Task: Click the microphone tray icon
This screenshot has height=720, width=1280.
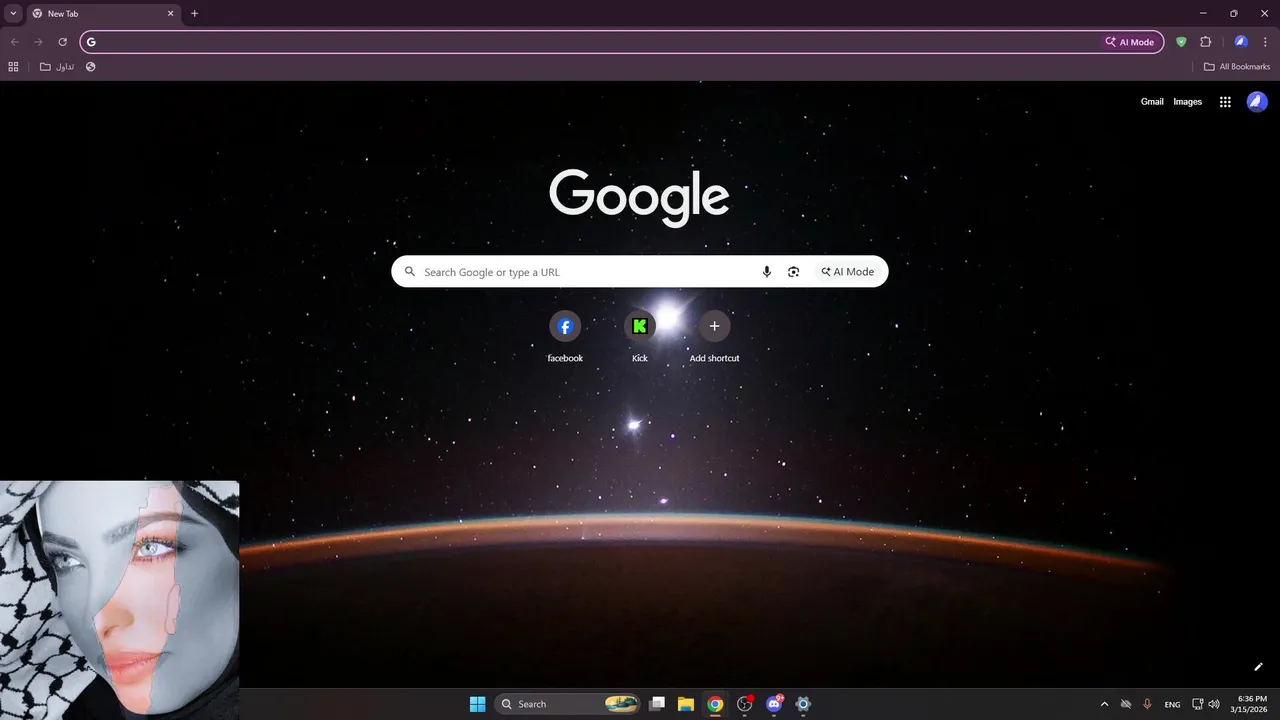Action: click(1148, 704)
